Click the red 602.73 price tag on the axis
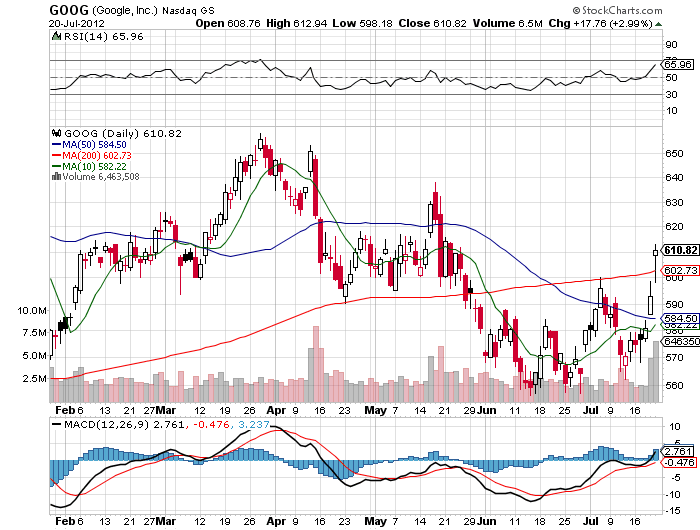700x530 pixels. [x=680, y=270]
